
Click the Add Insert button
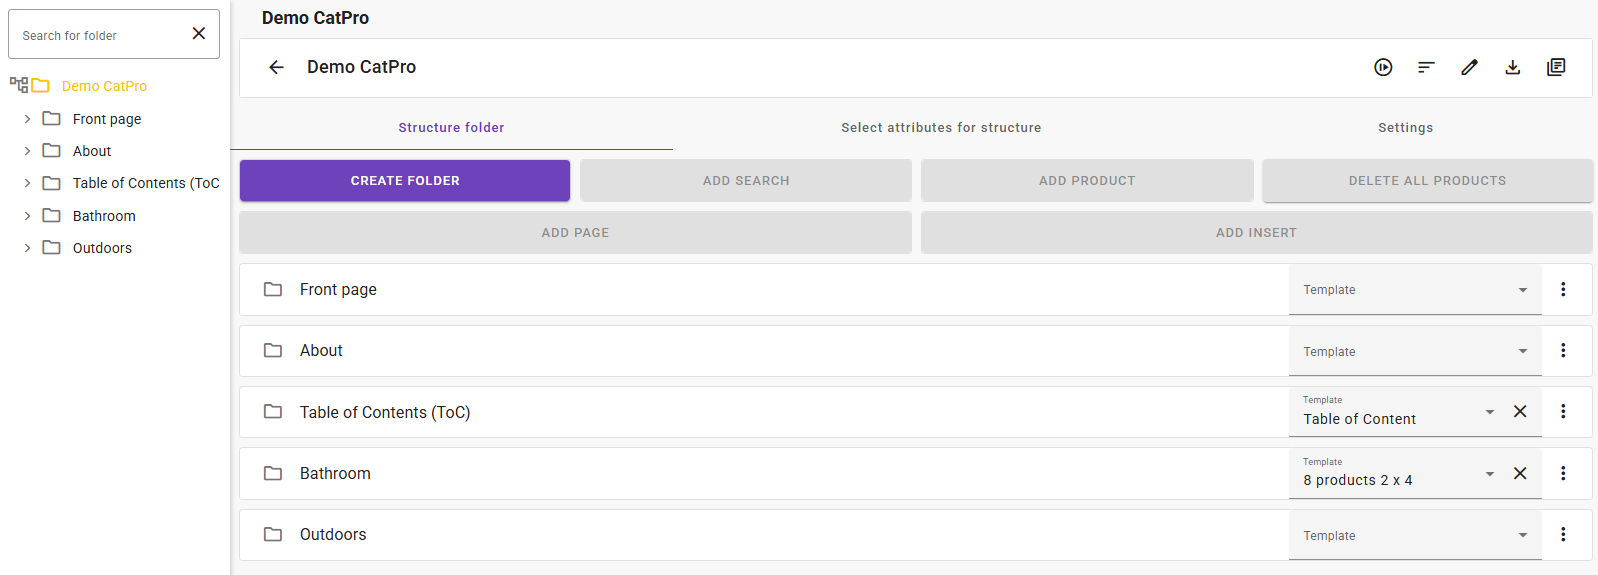pos(1256,233)
